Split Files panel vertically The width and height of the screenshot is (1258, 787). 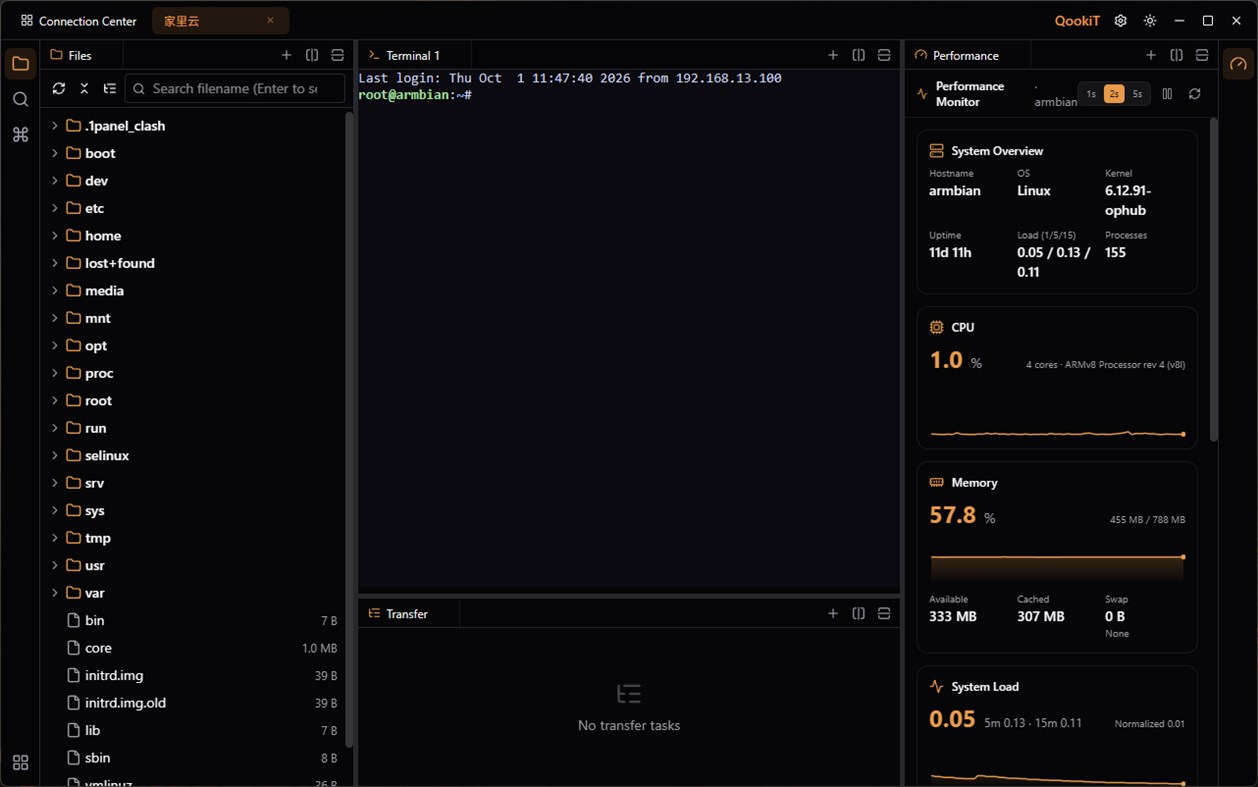[312, 55]
